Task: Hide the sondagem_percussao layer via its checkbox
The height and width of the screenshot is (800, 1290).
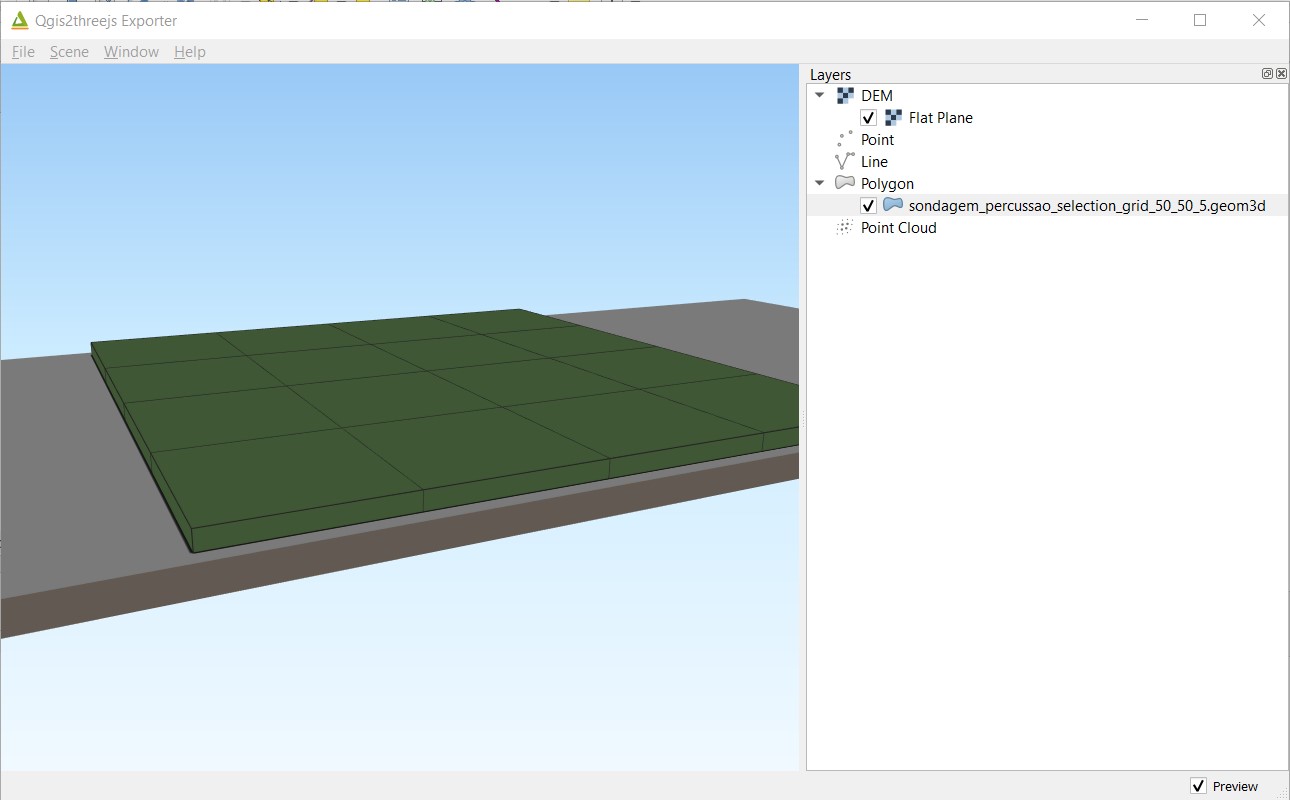Action: [869, 205]
